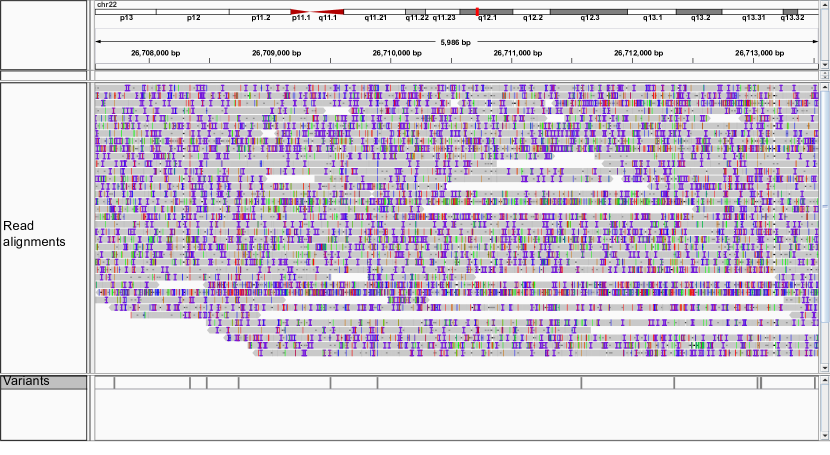This screenshot has height=455, width=830.
Task: Click the read alignments panel scroll-up arrow
Action: pyautogui.click(x=825, y=86)
